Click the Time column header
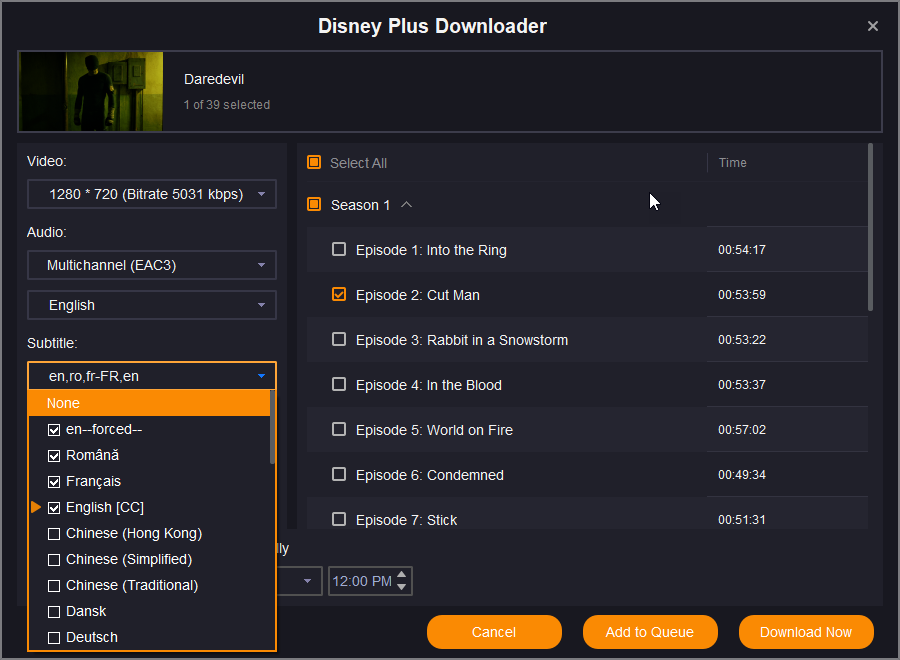This screenshot has width=900, height=660. tap(732, 163)
